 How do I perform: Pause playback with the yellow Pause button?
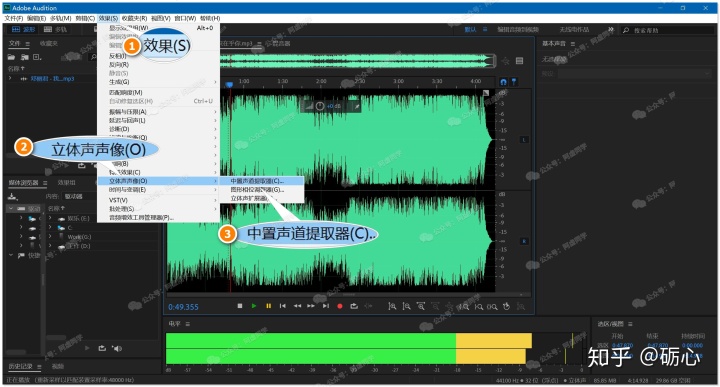tap(269, 306)
